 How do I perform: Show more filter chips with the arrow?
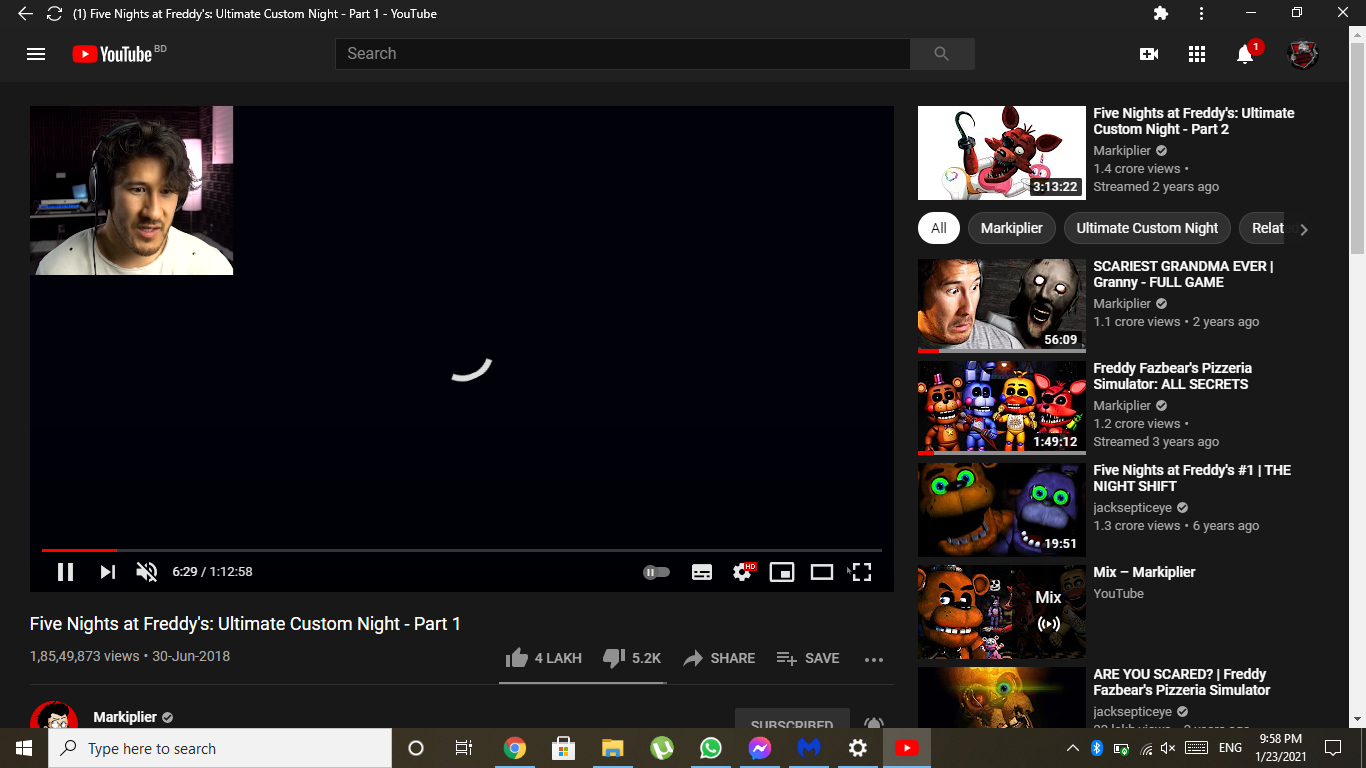pos(1303,229)
